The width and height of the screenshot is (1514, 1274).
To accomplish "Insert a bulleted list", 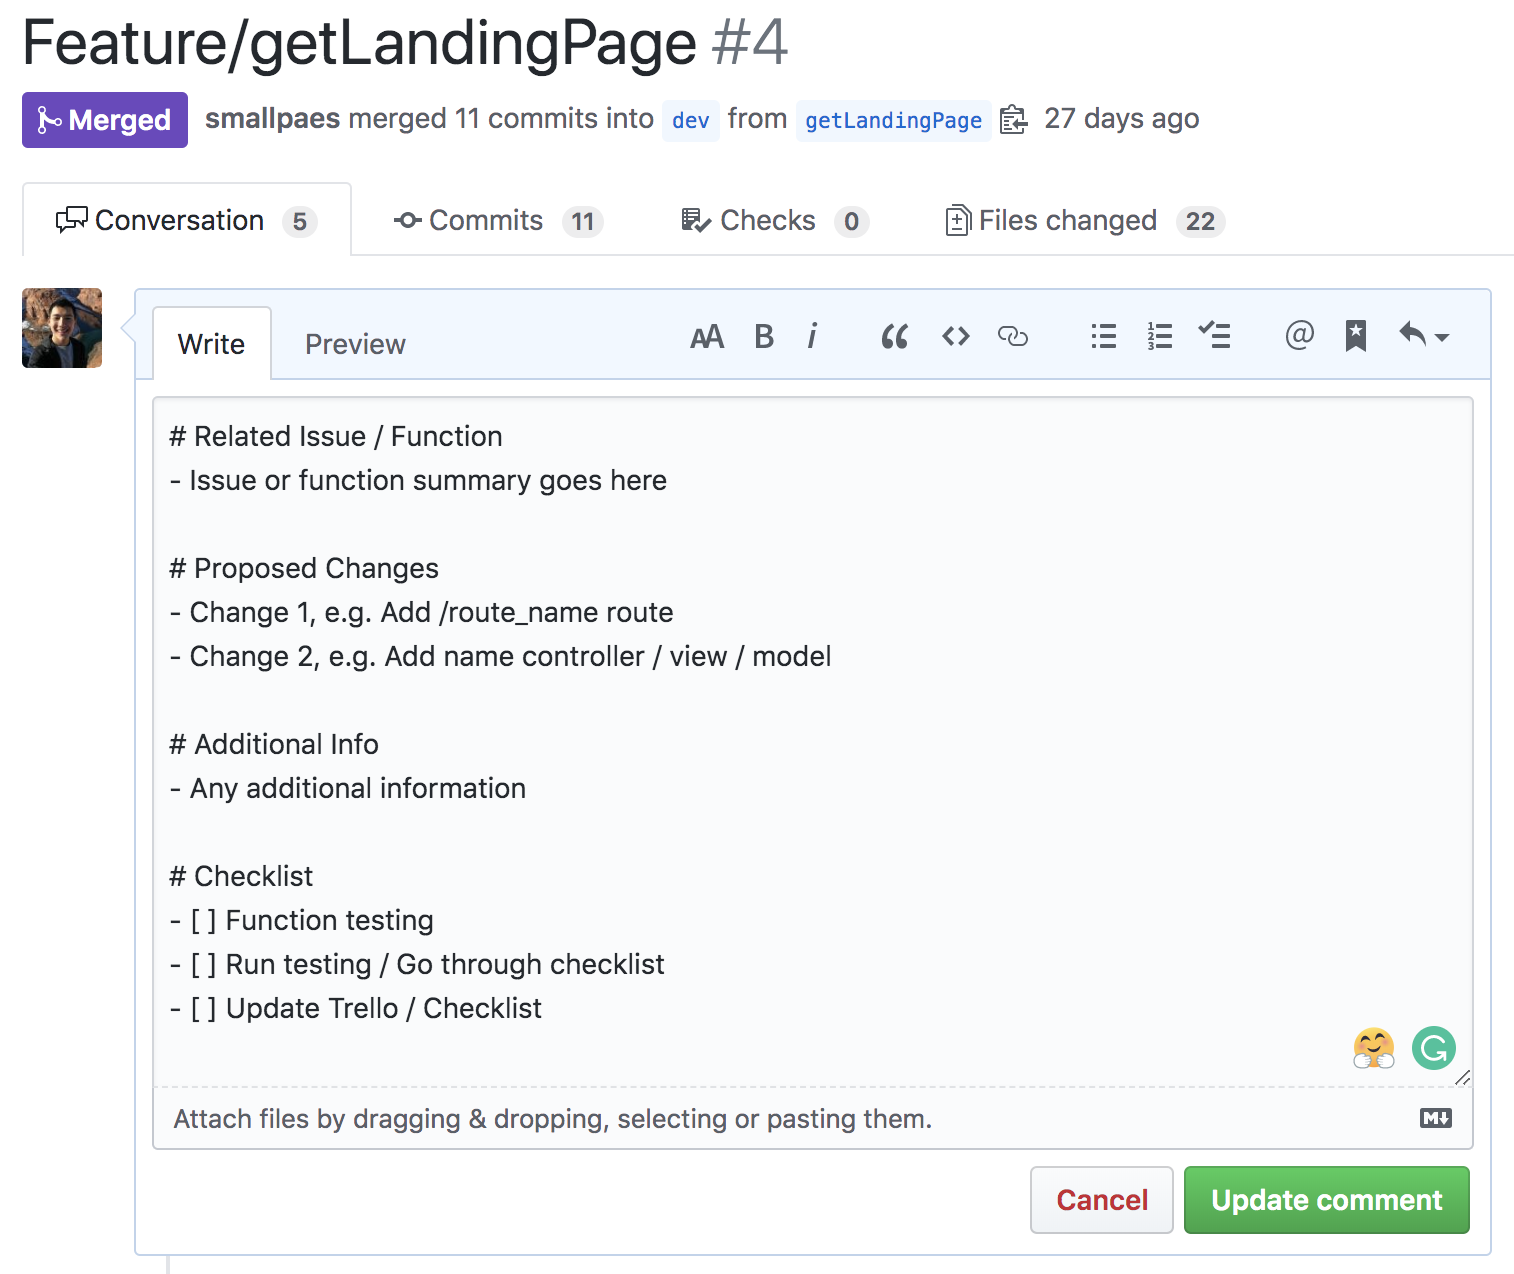I will (1104, 336).
